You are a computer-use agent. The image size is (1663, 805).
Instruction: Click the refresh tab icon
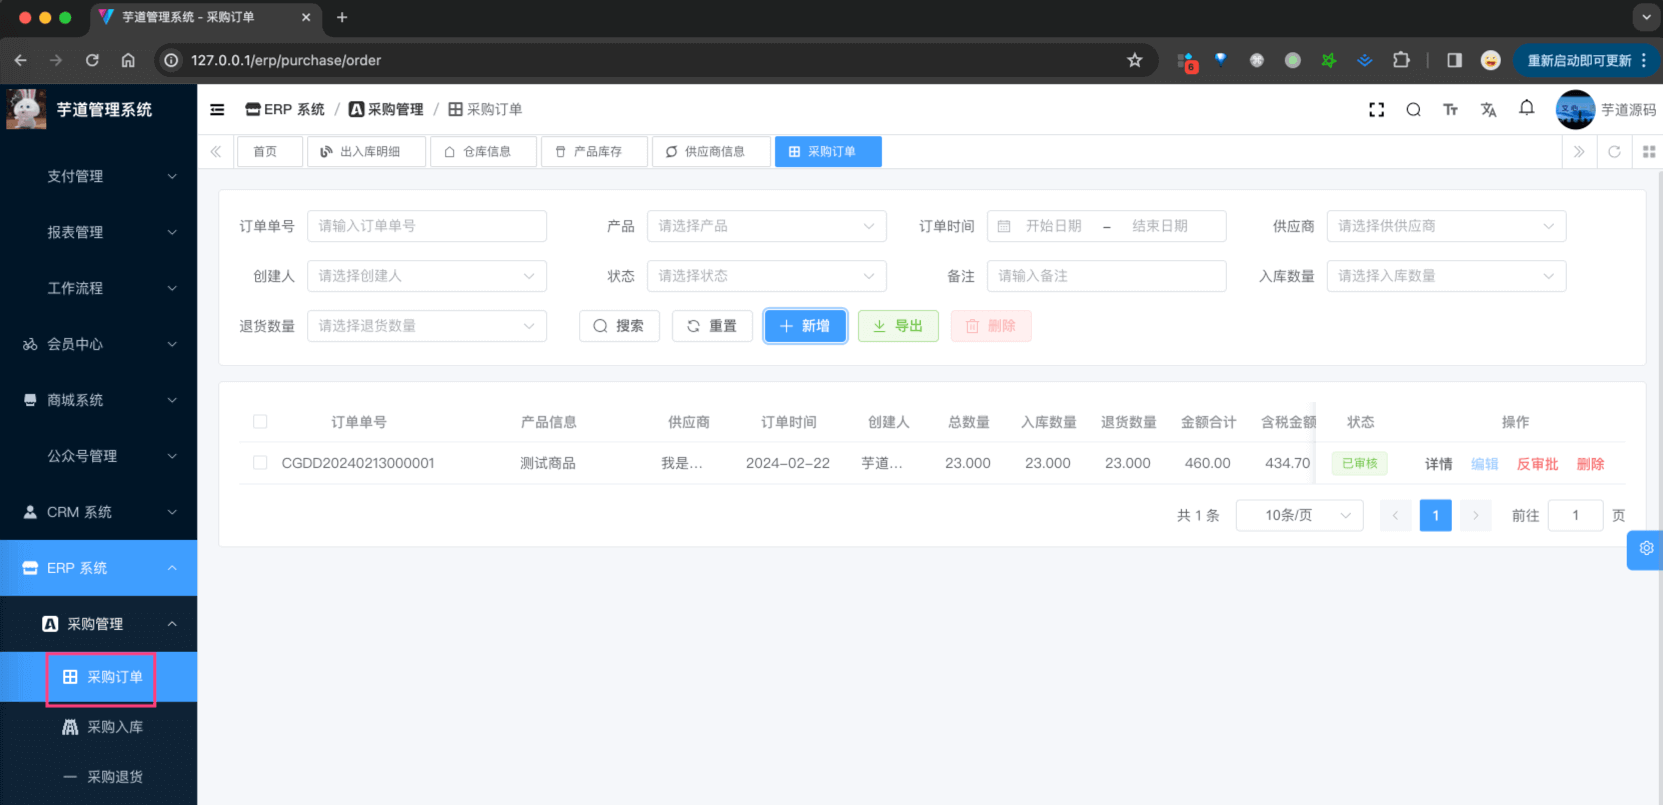tap(1614, 152)
